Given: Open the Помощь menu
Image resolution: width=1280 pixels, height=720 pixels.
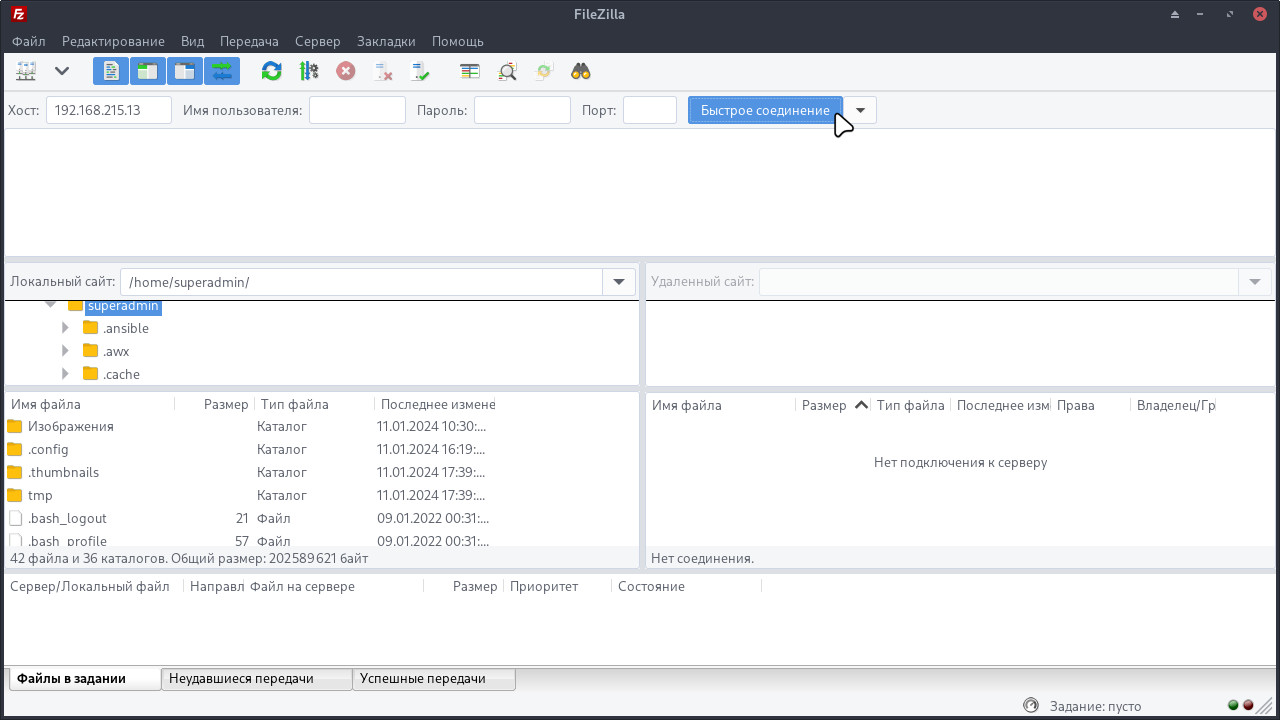Looking at the screenshot, I should 458,41.
